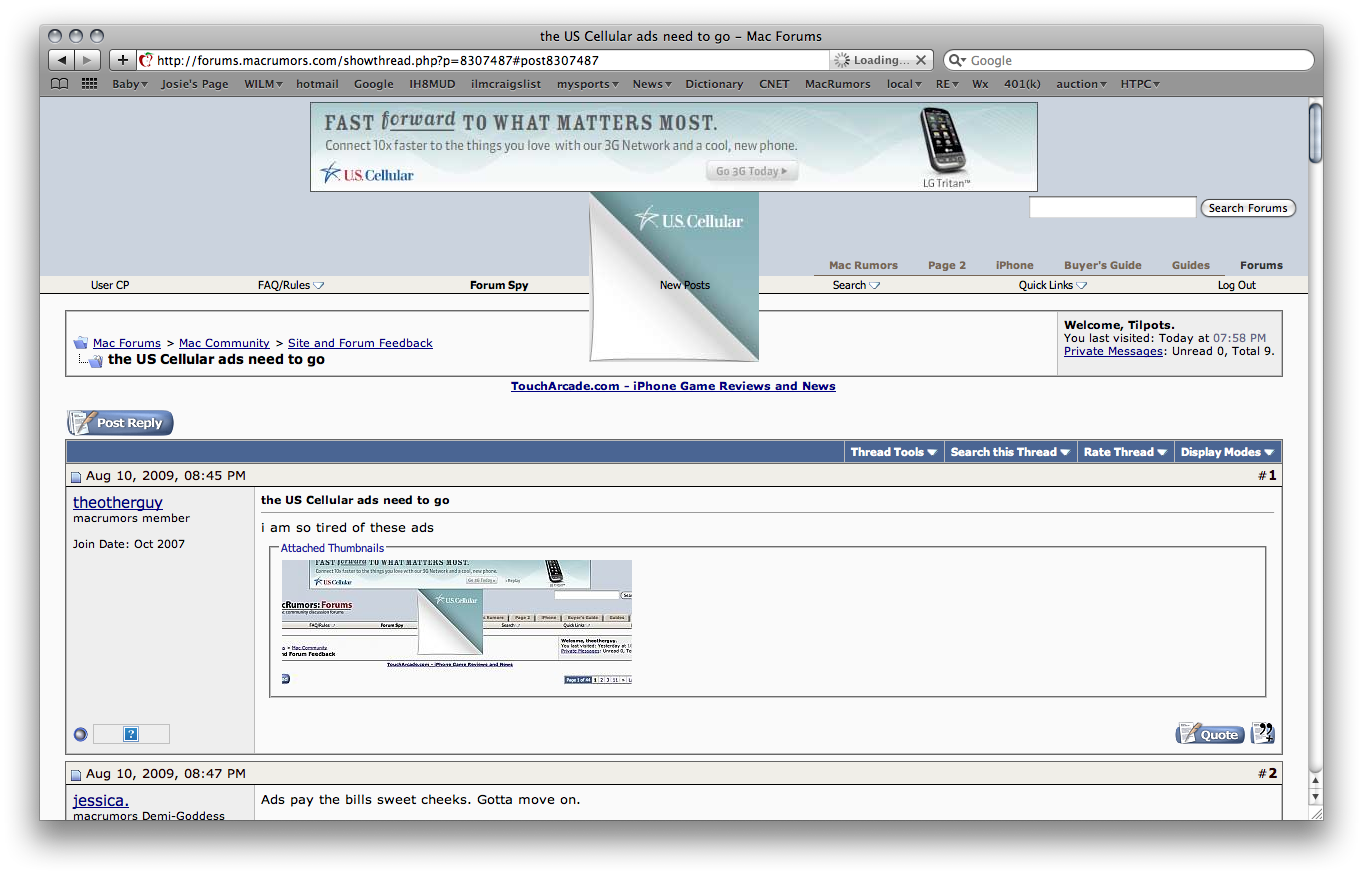Open the attached thumbnail in post #1
Viewport: 1363px width, 875px height.
tap(457, 623)
